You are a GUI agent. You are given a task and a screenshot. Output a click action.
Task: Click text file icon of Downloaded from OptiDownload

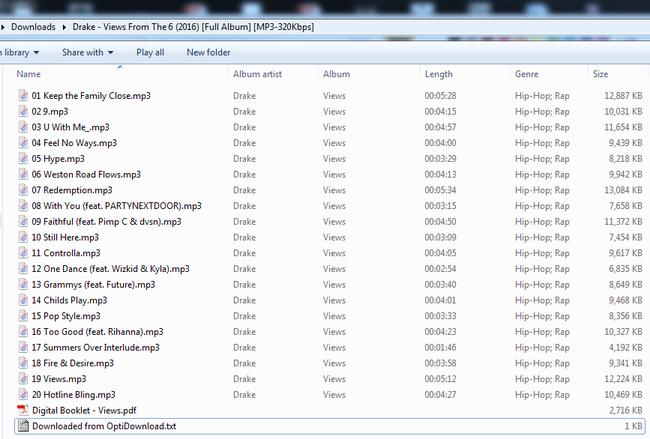click(x=24, y=426)
